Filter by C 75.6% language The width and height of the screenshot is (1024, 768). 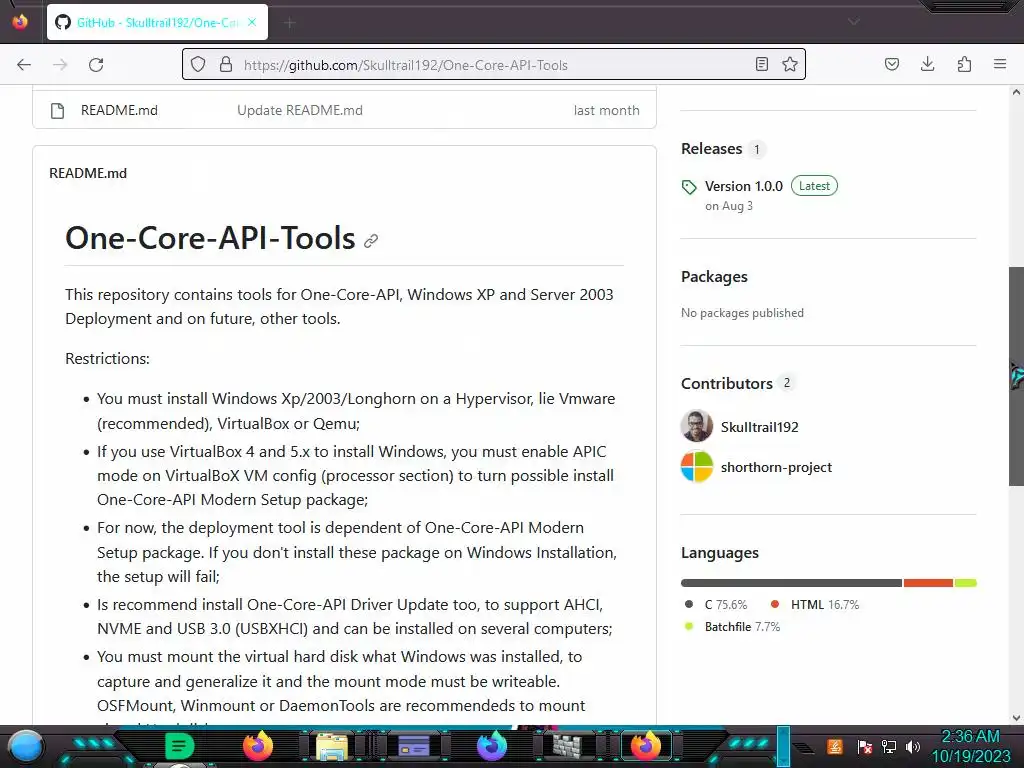click(716, 605)
